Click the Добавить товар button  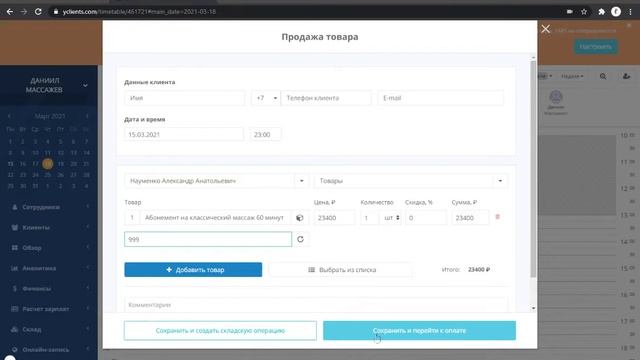click(193, 269)
